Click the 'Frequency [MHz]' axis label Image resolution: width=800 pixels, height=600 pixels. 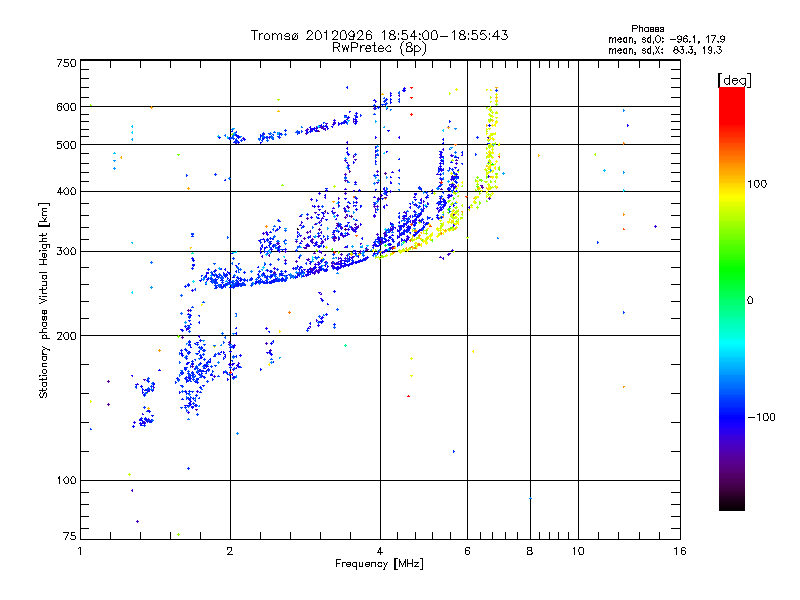click(x=379, y=564)
